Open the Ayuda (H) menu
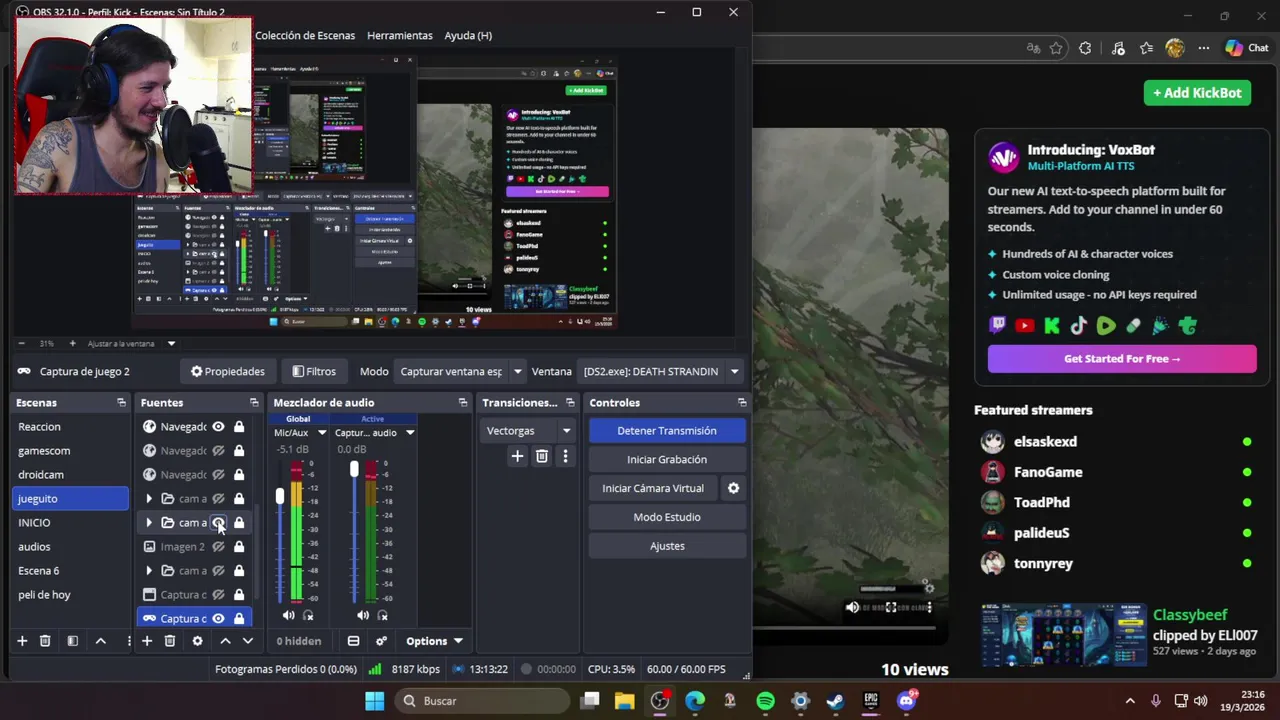Screen dimensions: 1280x720 [x=468, y=35]
